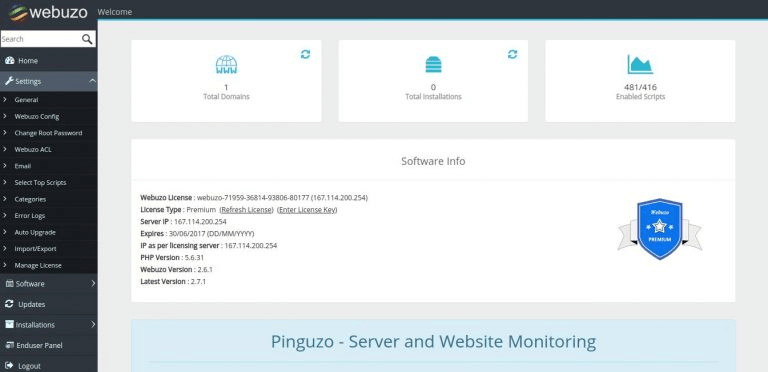The height and width of the screenshot is (372, 768).
Task: Click the Webuzo logo
Action: click(48, 12)
